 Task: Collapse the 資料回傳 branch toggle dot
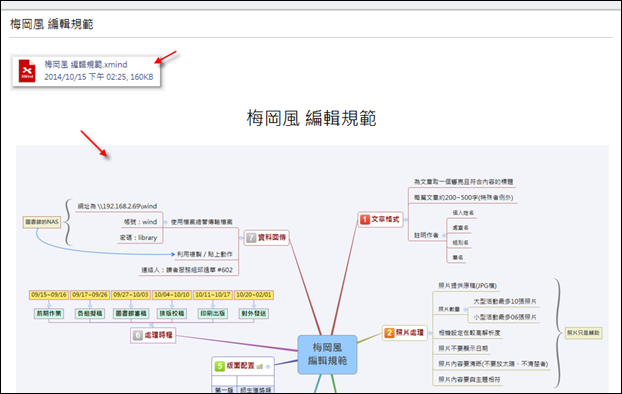point(241,238)
